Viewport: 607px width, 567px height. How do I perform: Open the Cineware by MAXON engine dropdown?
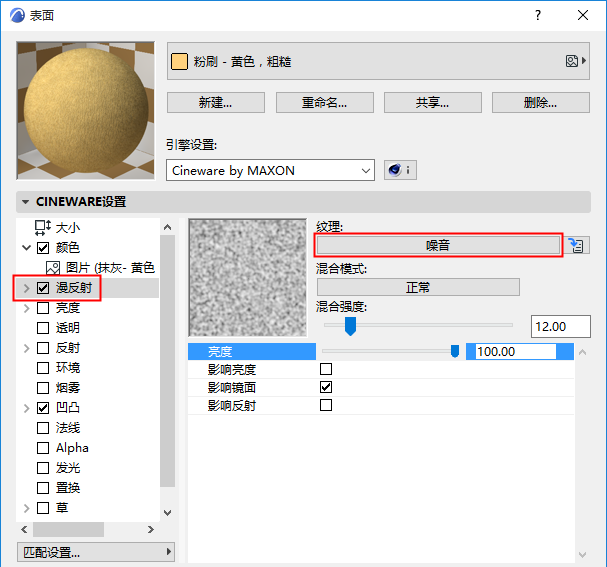click(270, 170)
